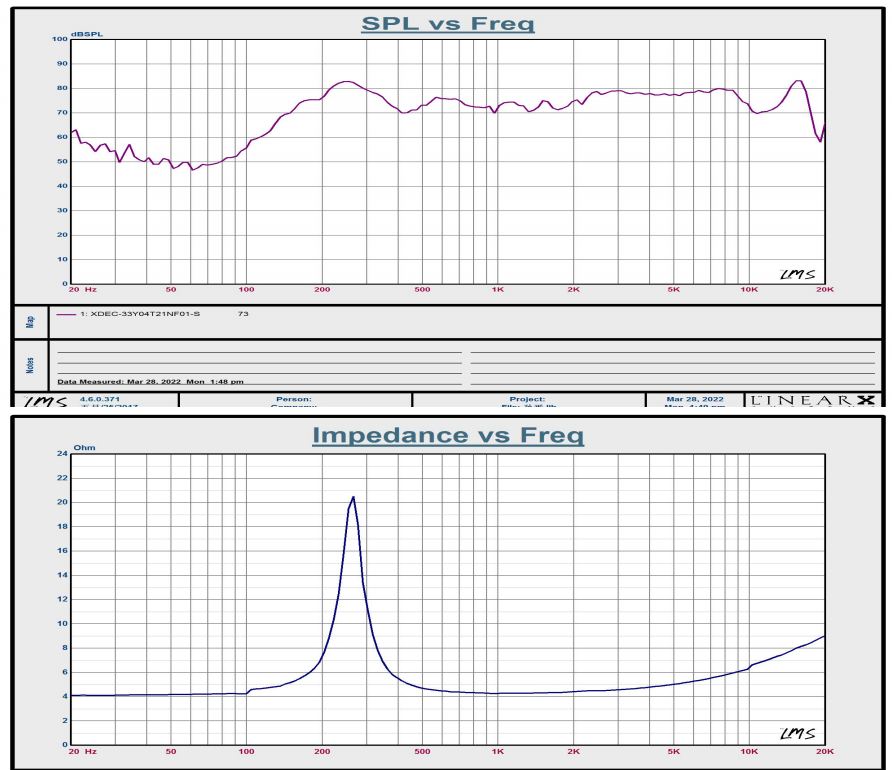
Task: Click the '12' tick on the Impedance y-axis
Action: 61,599
